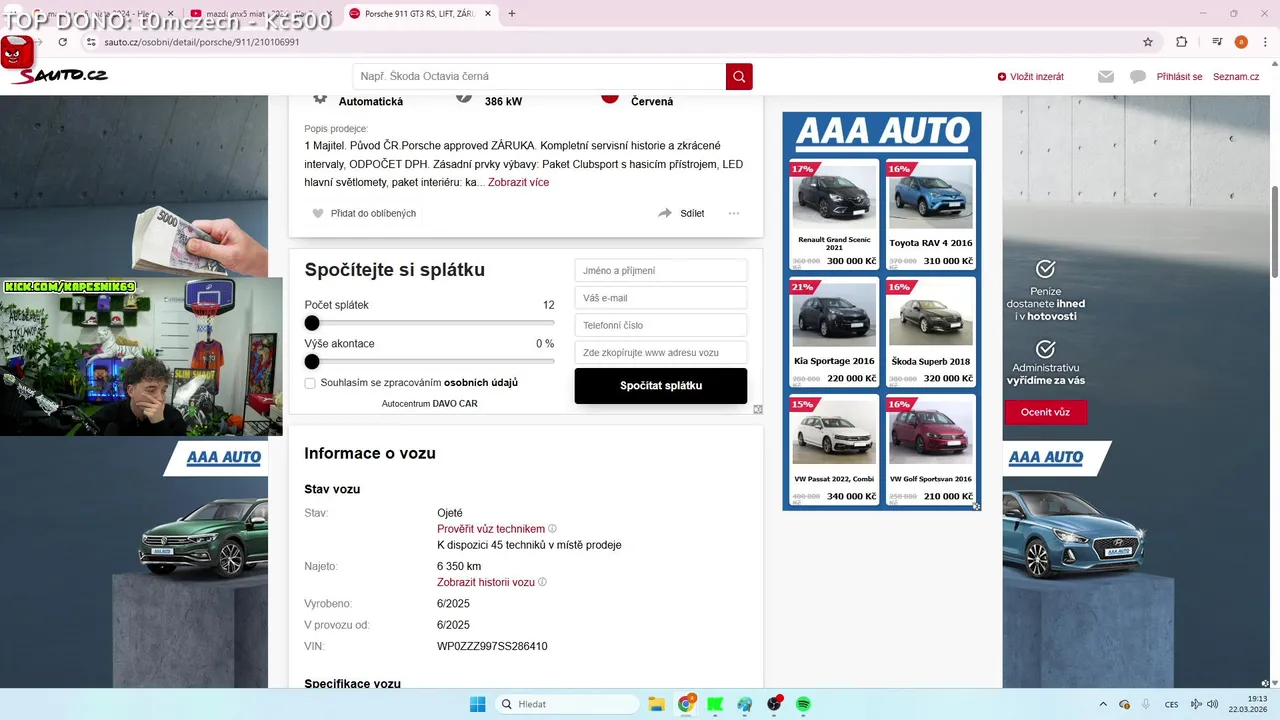The image size is (1280, 720).
Task: Click the AAA AUTO banner heading
Action: click(x=882, y=132)
